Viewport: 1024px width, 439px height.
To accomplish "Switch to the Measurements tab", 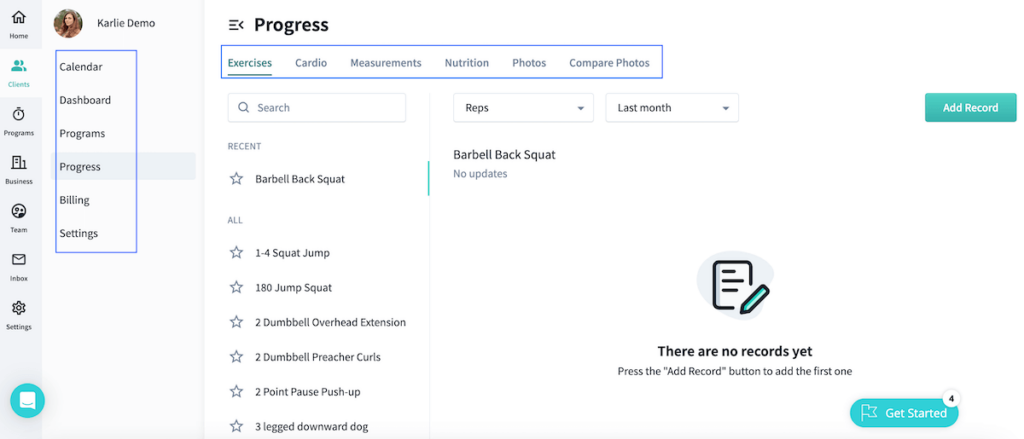I will 385,63.
